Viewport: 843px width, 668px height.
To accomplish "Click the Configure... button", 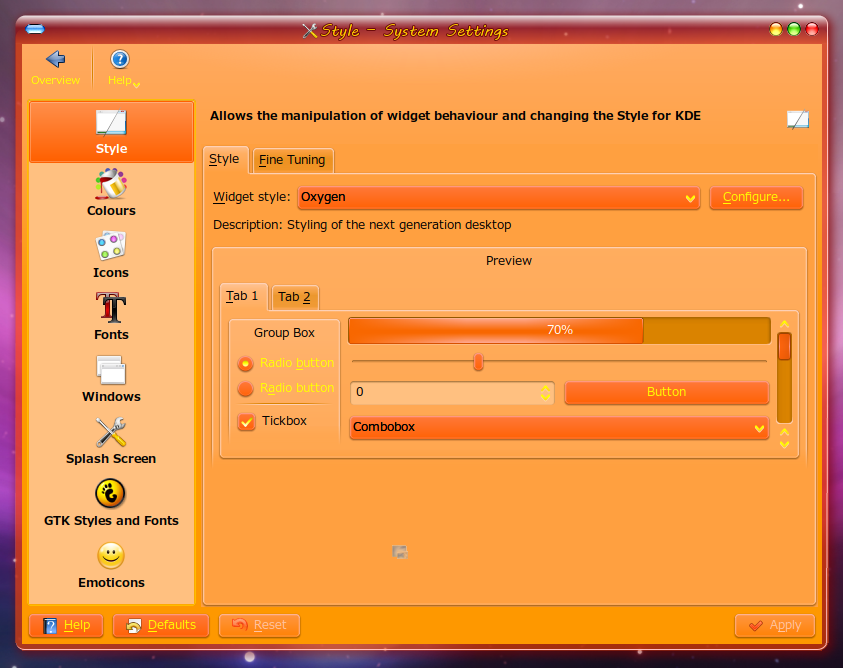I will click(756, 197).
